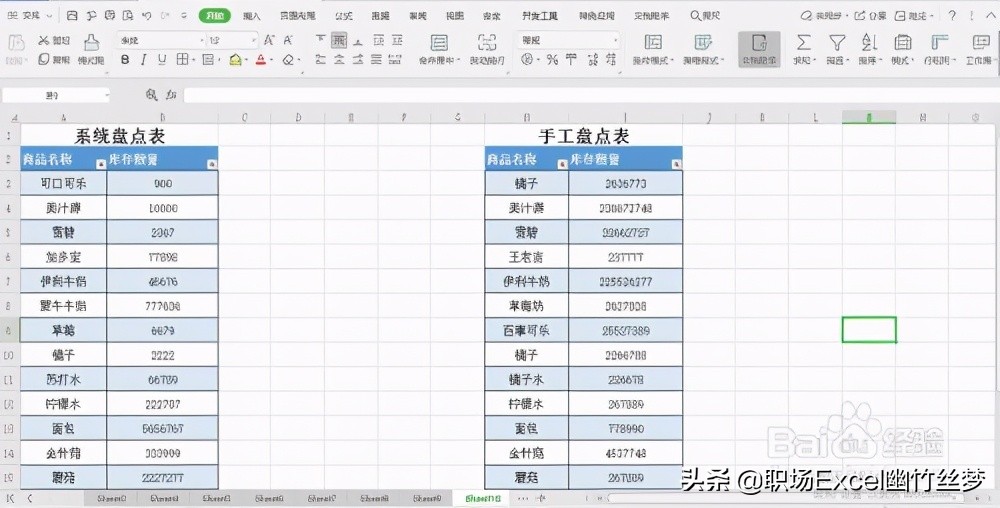Viewport: 1000px width, 508px height.
Task: Click the Table Style icon
Action: click(703, 43)
